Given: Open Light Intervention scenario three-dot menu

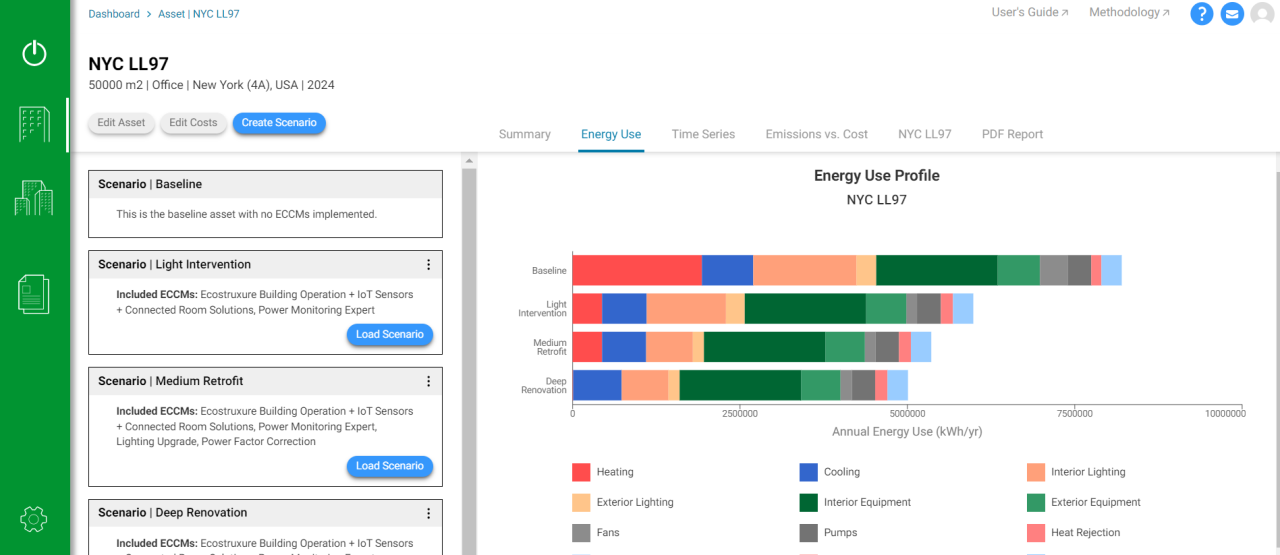Looking at the screenshot, I should coord(429,265).
